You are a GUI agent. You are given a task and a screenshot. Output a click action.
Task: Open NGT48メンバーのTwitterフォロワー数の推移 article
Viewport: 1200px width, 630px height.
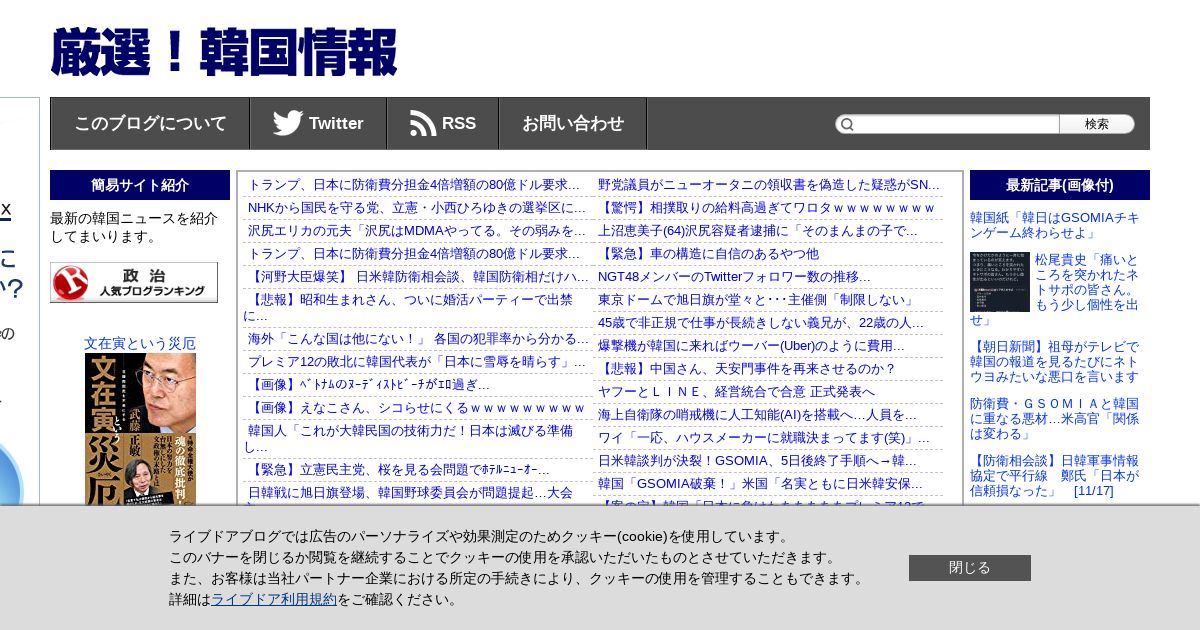(x=734, y=276)
